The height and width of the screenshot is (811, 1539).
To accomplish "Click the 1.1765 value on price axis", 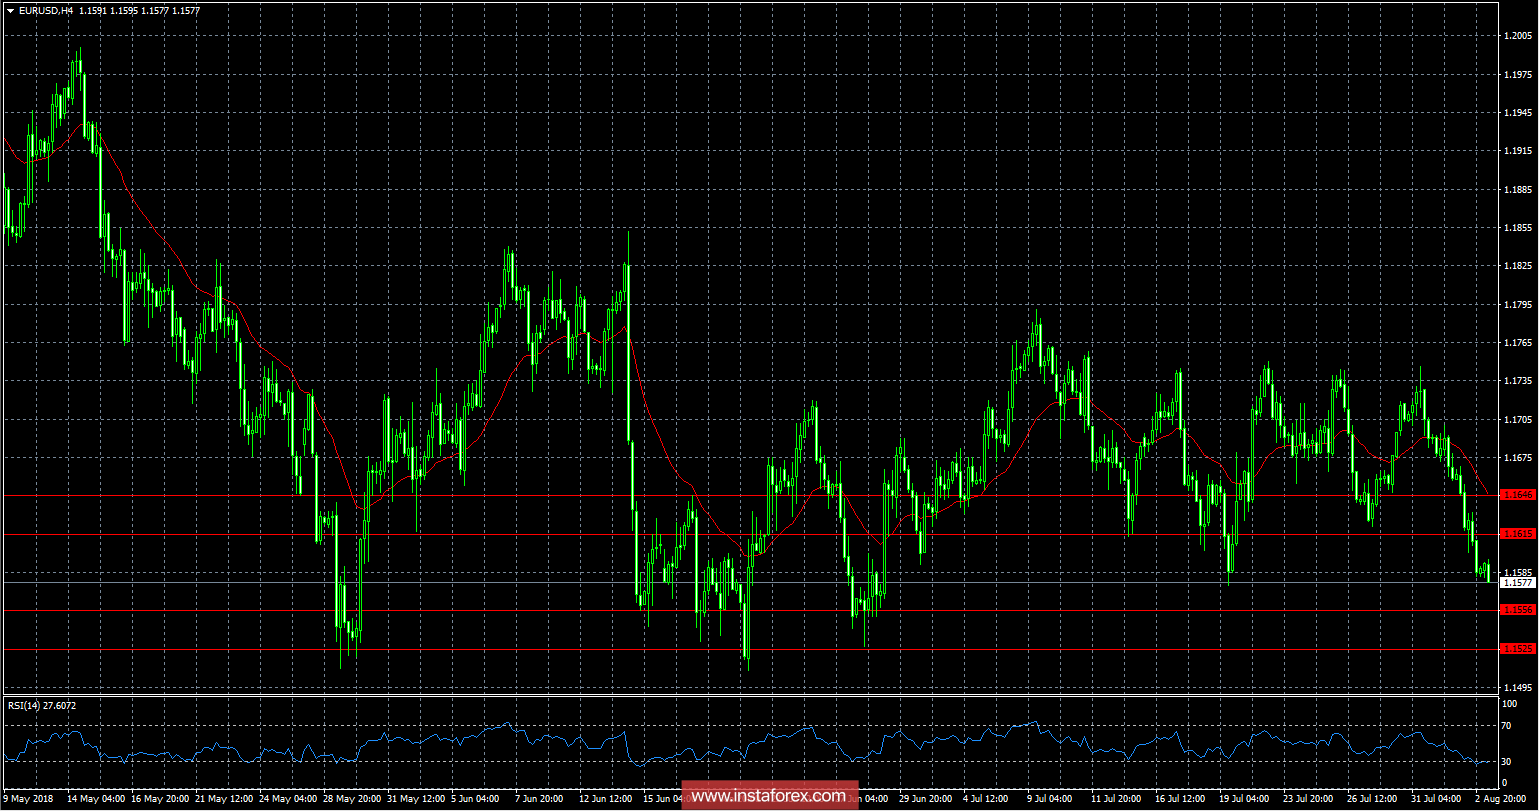I will 1519,343.
